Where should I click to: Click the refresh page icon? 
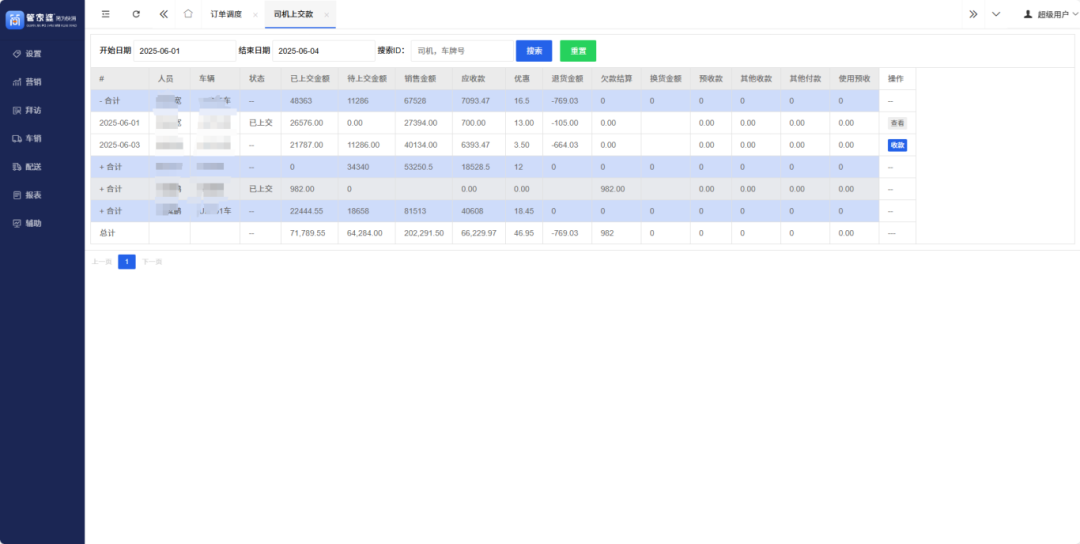(x=136, y=14)
